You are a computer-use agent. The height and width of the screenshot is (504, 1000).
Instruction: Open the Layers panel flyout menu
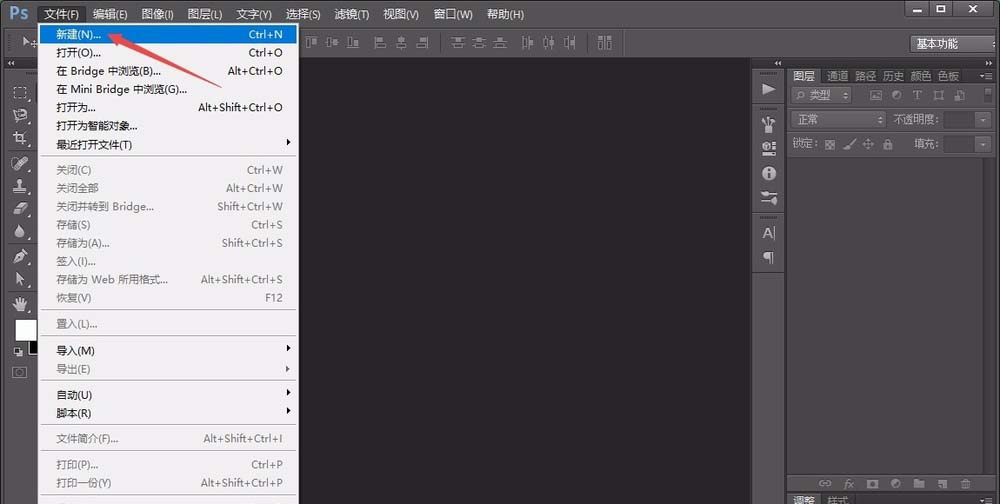[986, 76]
